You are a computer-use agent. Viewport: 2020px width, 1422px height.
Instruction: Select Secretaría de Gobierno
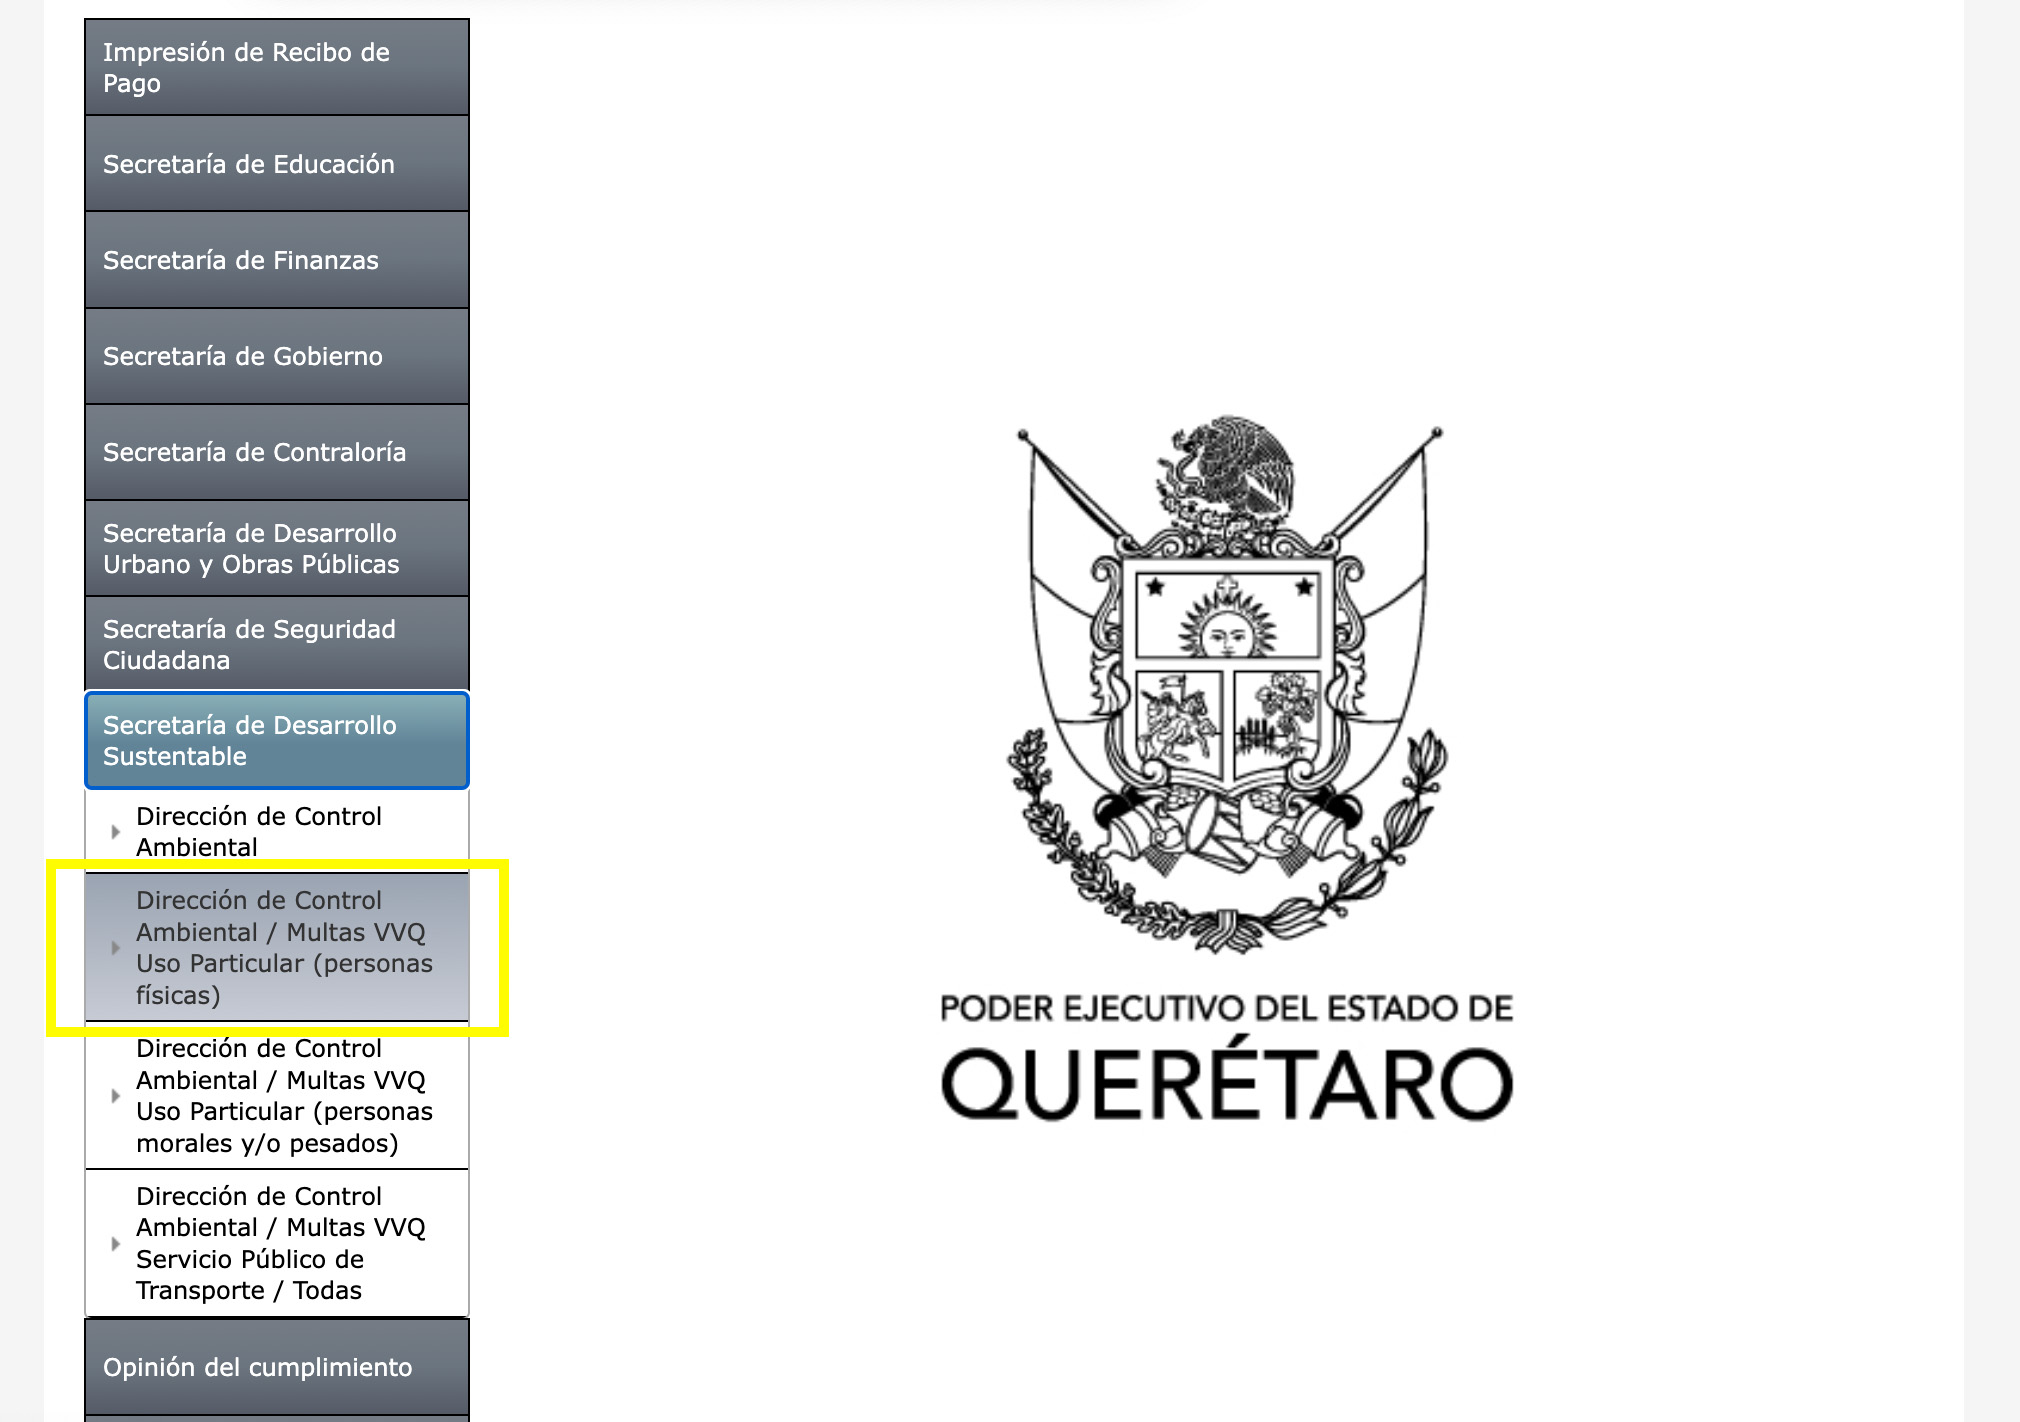coord(277,355)
